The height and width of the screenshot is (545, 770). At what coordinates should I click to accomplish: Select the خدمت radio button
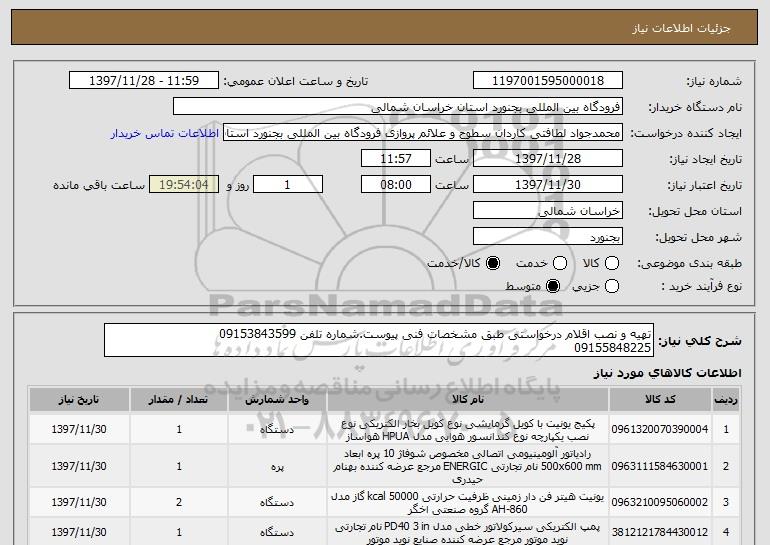pos(560,263)
